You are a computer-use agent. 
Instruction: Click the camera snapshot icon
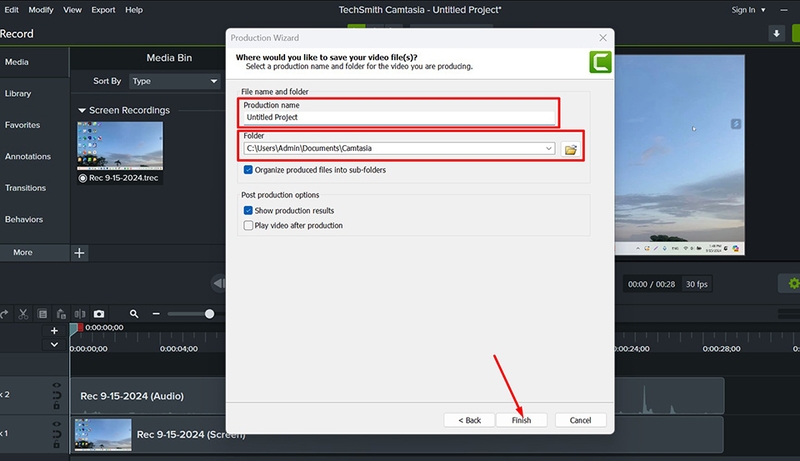[99, 314]
